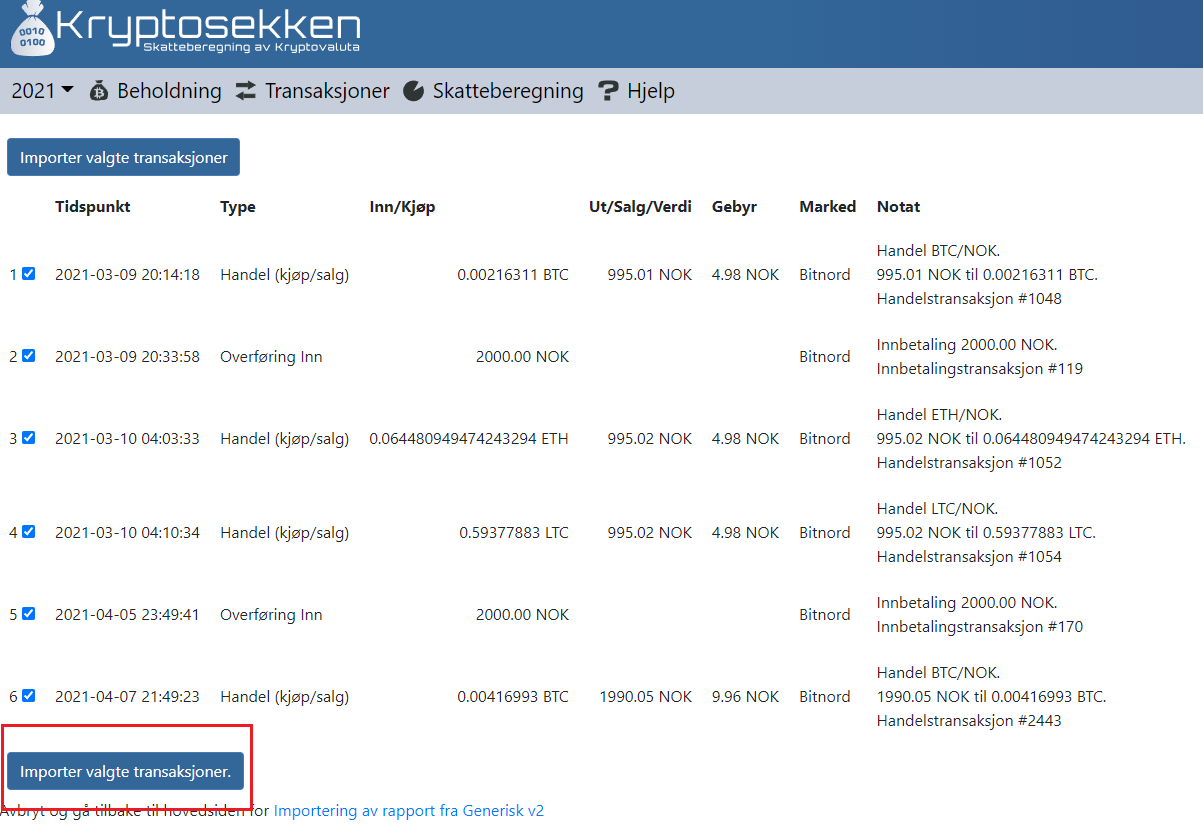Click Overføring Inn type in row 2

click(x=271, y=357)
